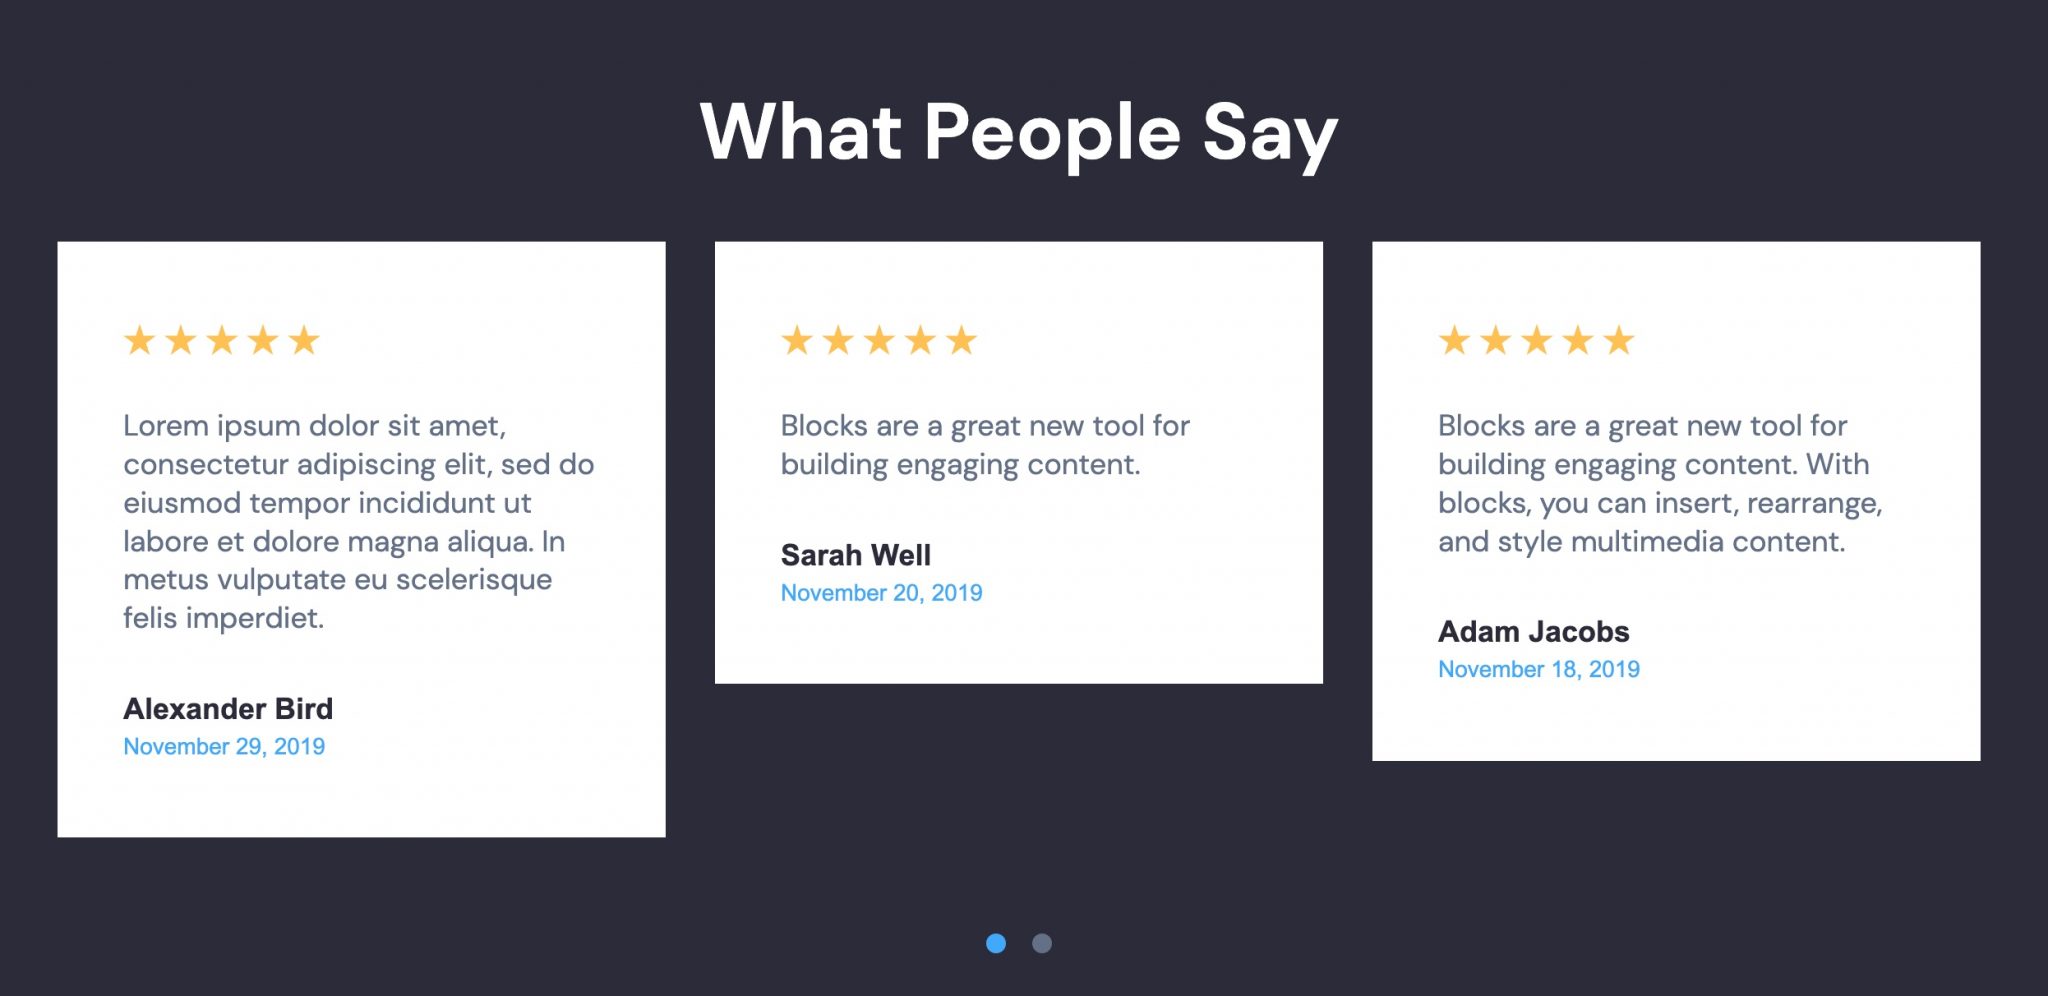Switch to the second carousel slide dot
Screen dimensions: 2048x996
(1042, 943)
